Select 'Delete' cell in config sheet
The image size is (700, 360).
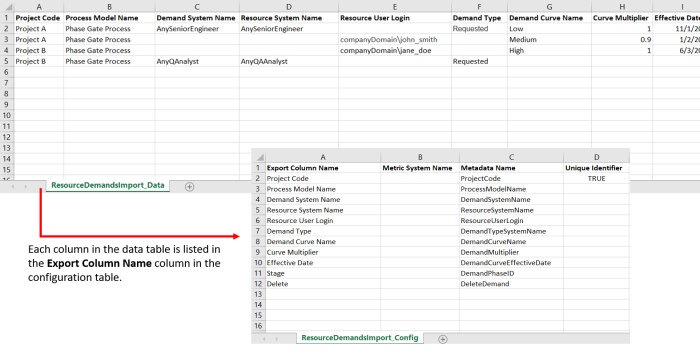(x=323, y=284)
